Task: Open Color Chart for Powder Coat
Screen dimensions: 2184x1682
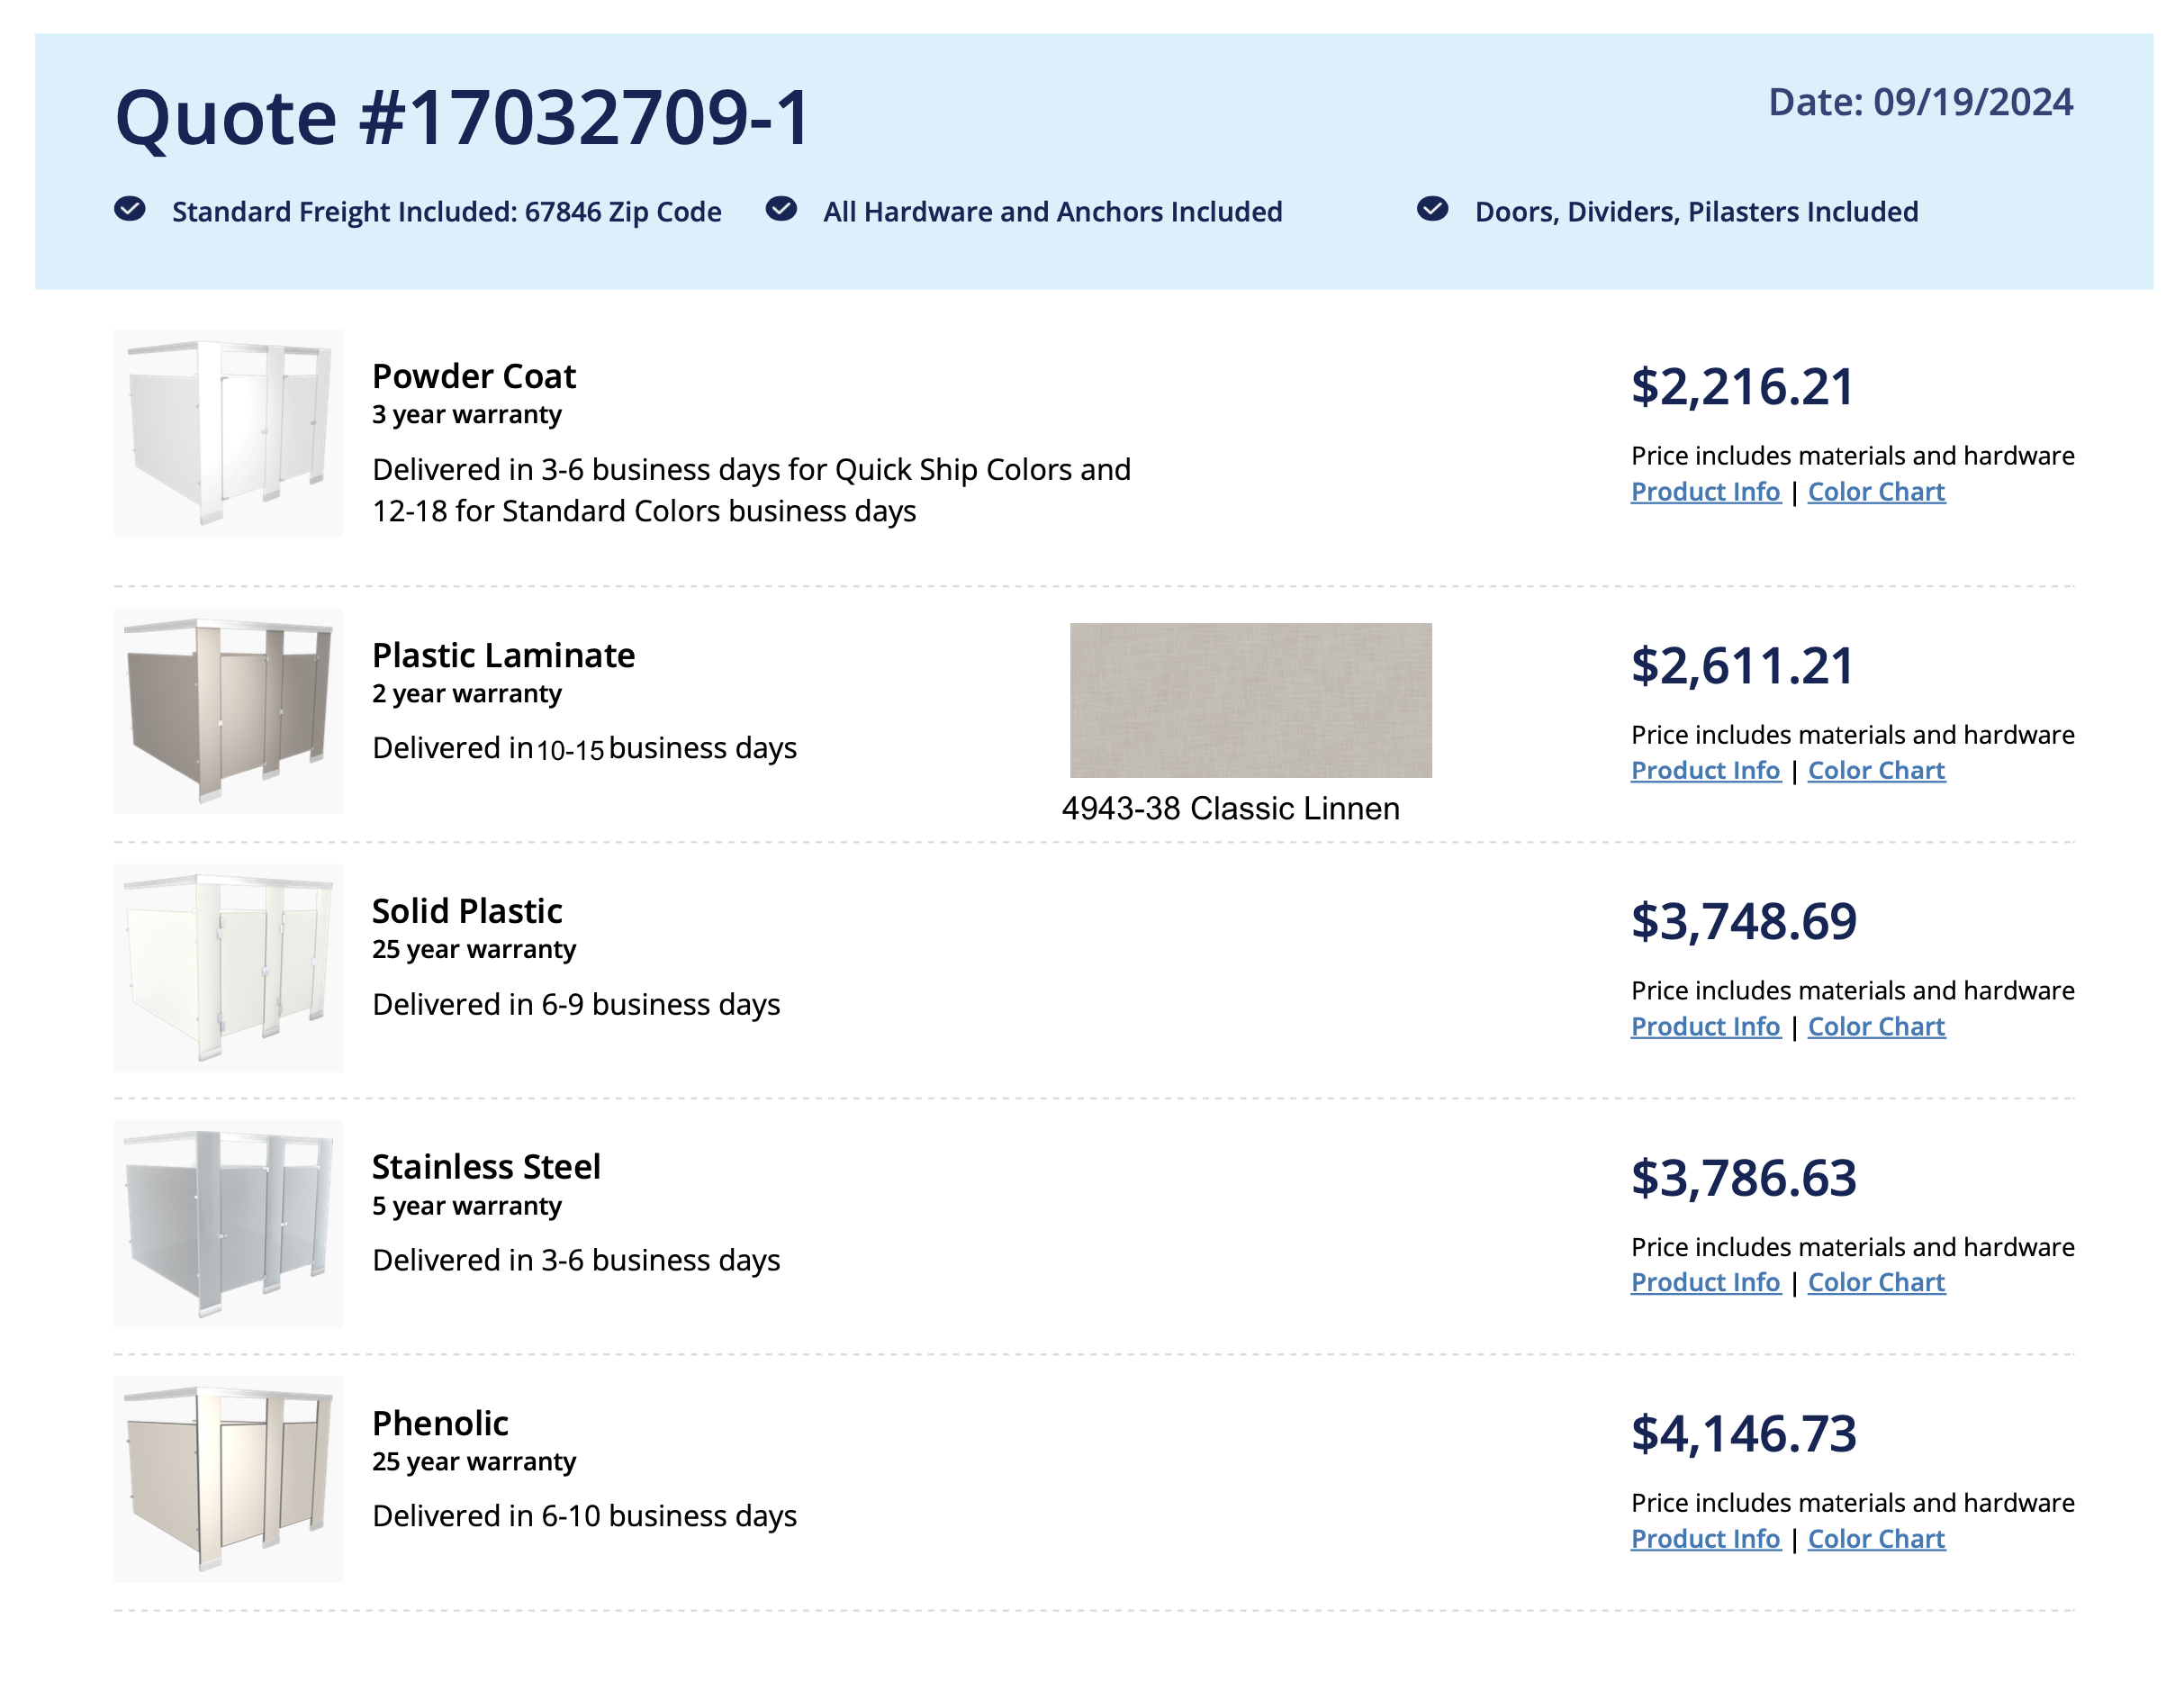Action: 1876,492
